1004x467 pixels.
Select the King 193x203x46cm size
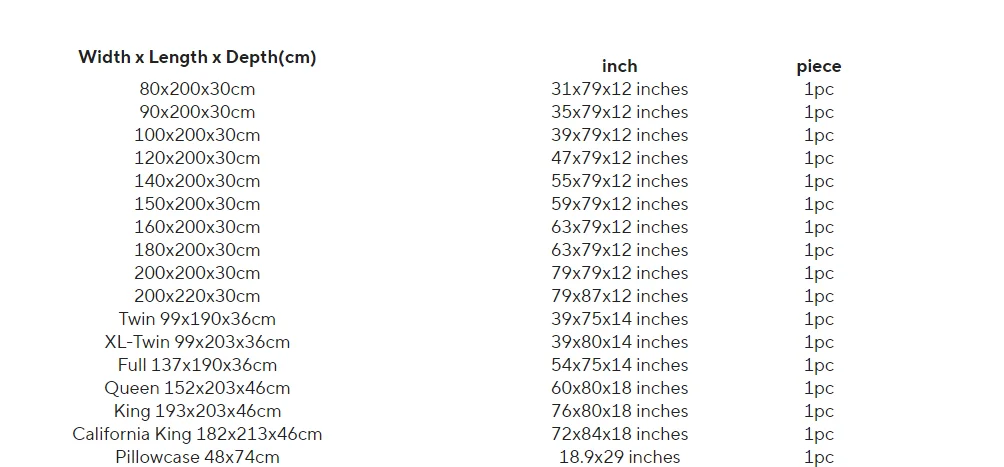point(197,411)
